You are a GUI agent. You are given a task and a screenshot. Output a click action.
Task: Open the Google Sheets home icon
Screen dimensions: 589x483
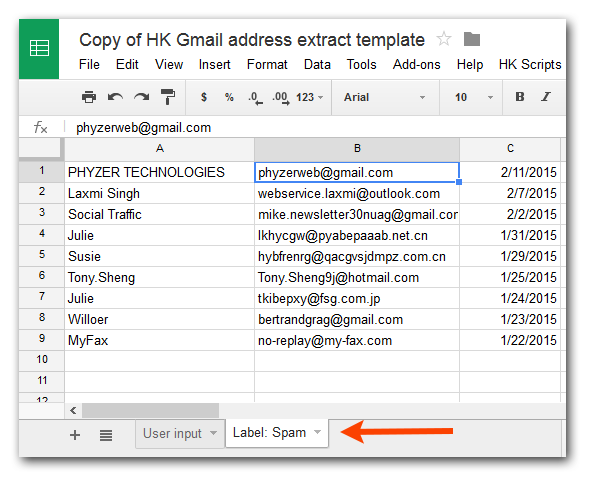39,49
